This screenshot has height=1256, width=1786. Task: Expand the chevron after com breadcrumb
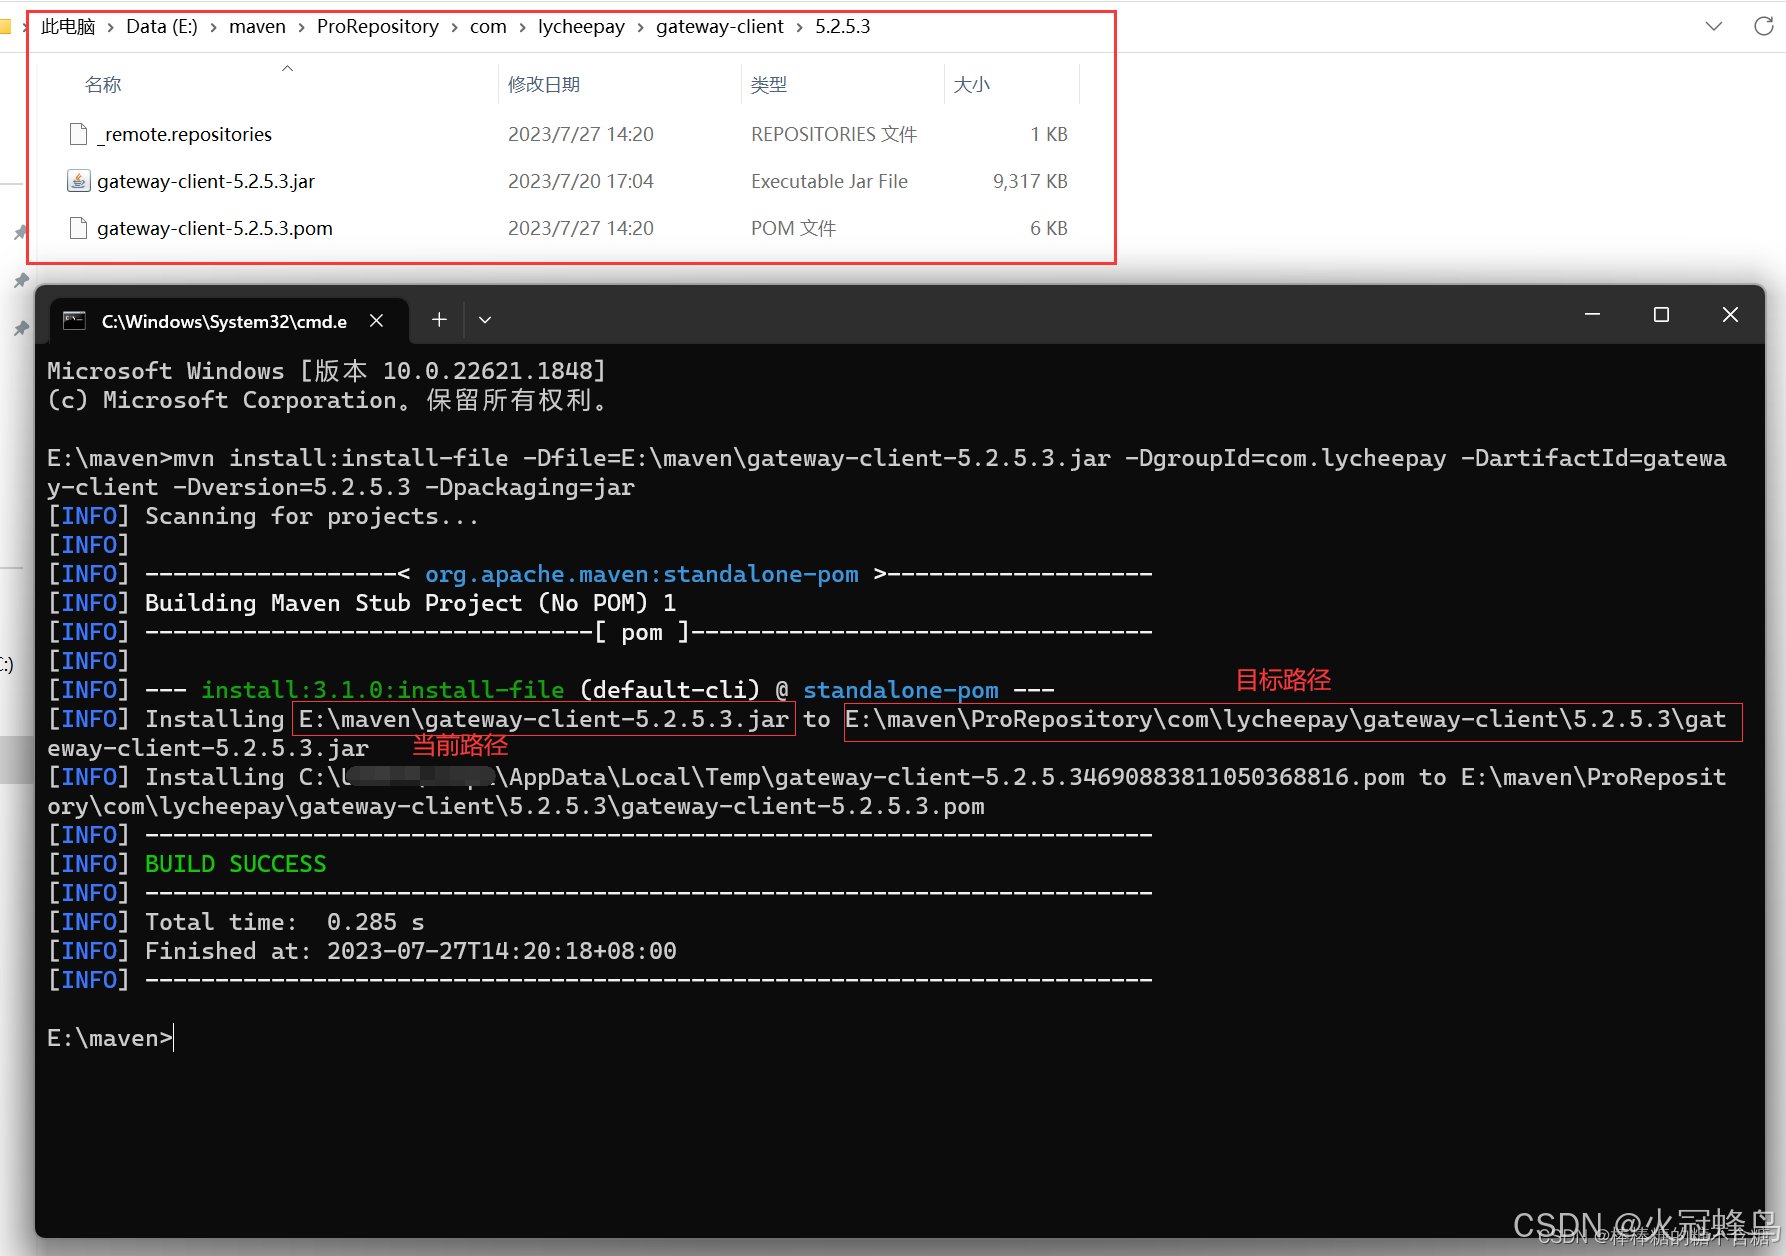(522, 27)
